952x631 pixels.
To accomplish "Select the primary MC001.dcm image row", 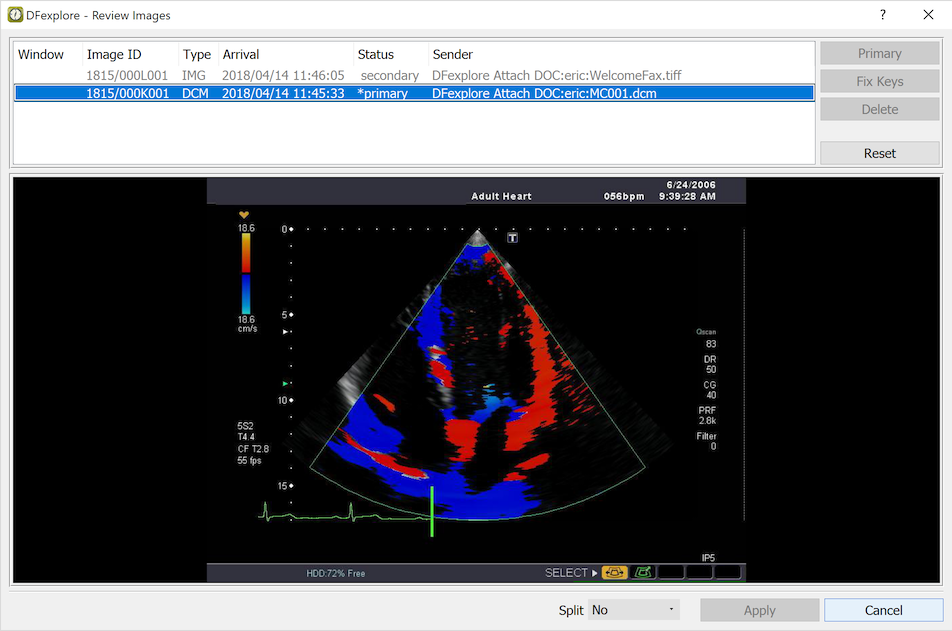I will click(x=414, y=93).
